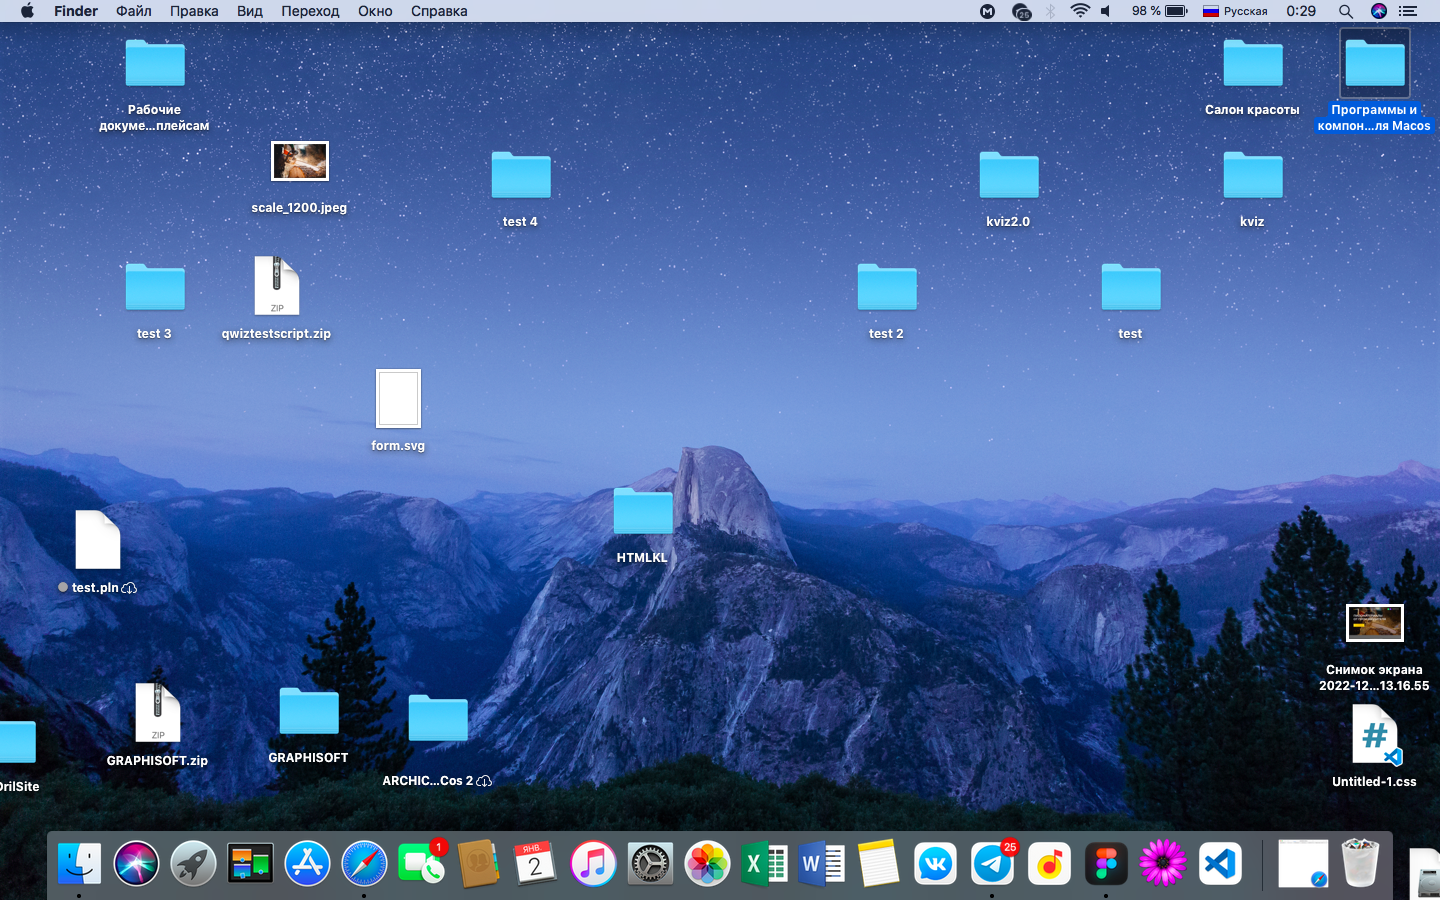Click the Figma dock icon
Image resolution: width=1440 pixels, height=900 pixels.
(1106, 864)
